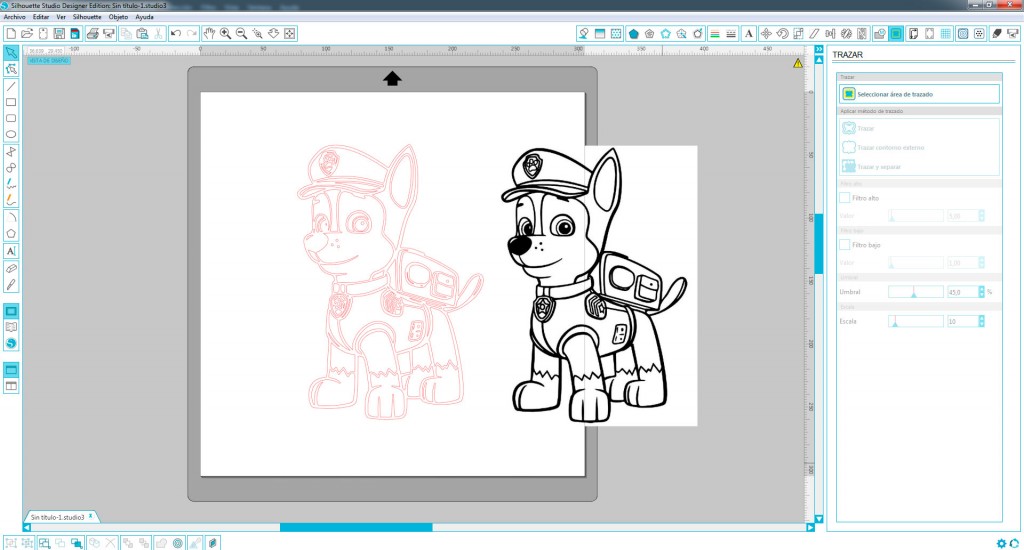This screenshot has height=550, width=1024.
Task: Open the Text Style panel
Action: click(748, 33)
